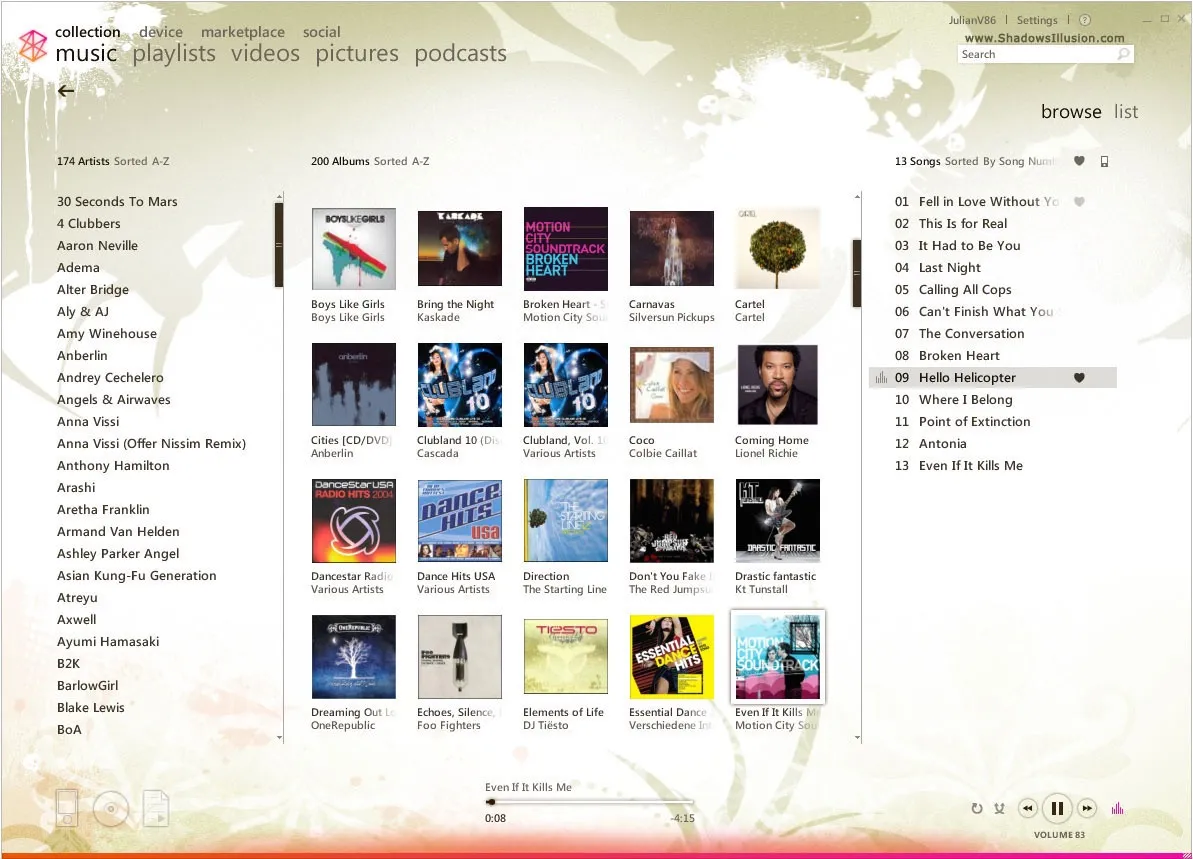Click the pink equalizer visualization icon
This screenshot has width=1193, height=859.
pyautogui.click(x=1117, y=807)
